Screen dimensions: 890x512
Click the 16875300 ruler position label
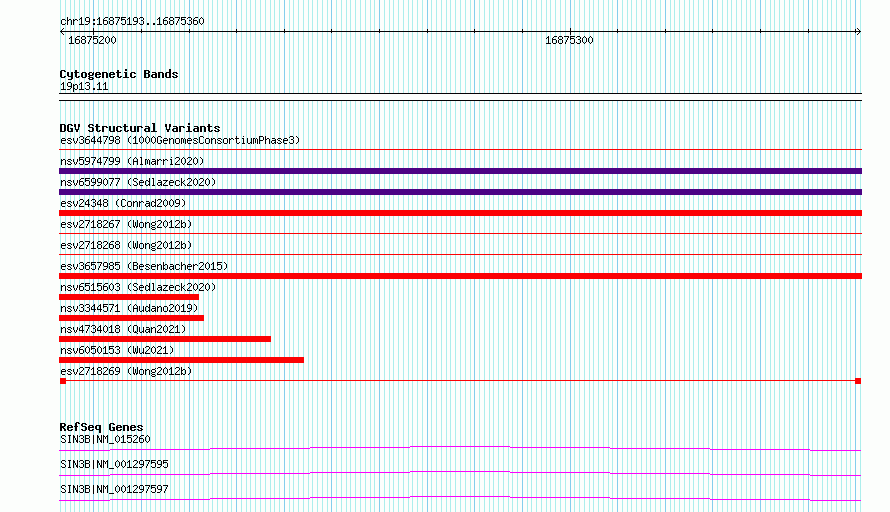coord(569,40)
